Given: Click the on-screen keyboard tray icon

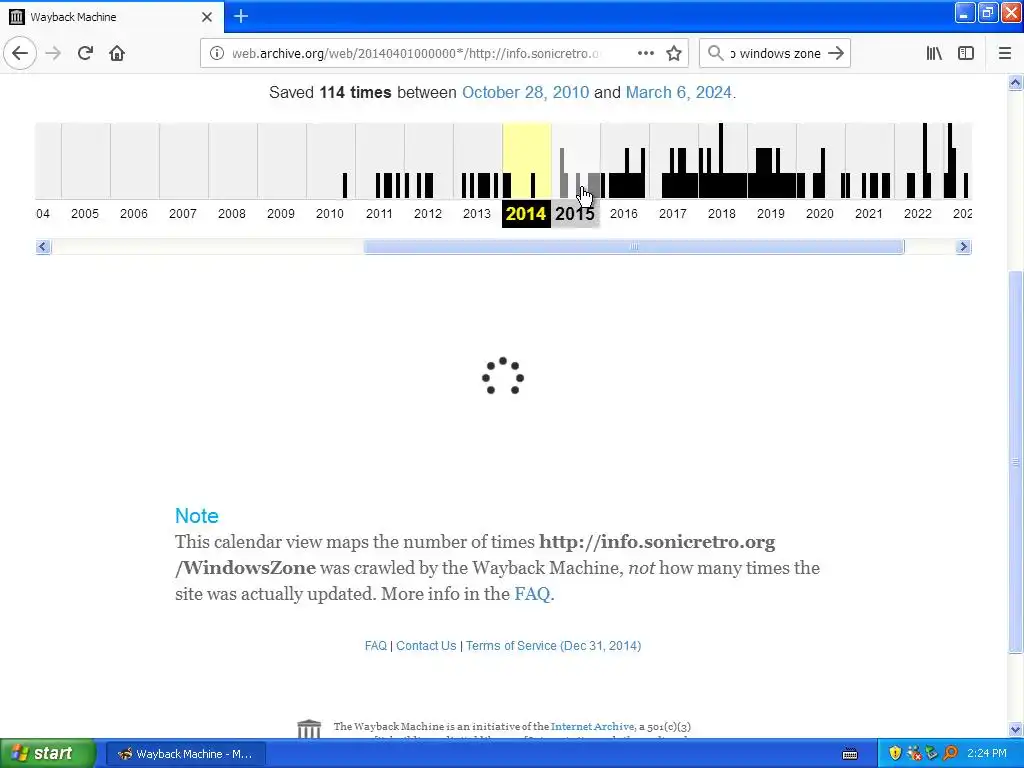Looking at the screenshot, I should 850,754.
